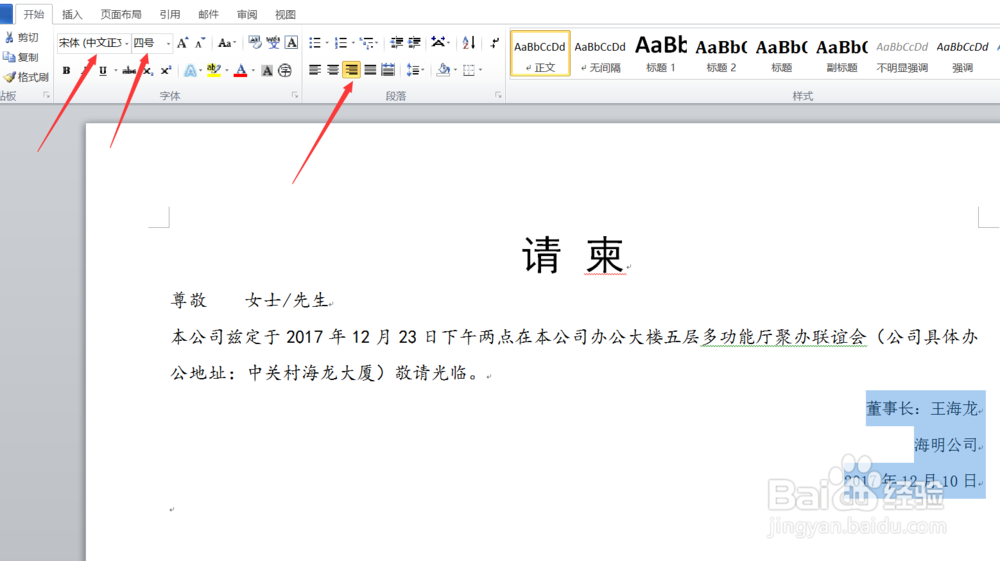1000x561 pixels.
Task: Open the font name dropdown (宋体)
Action: tap(126, 43)
